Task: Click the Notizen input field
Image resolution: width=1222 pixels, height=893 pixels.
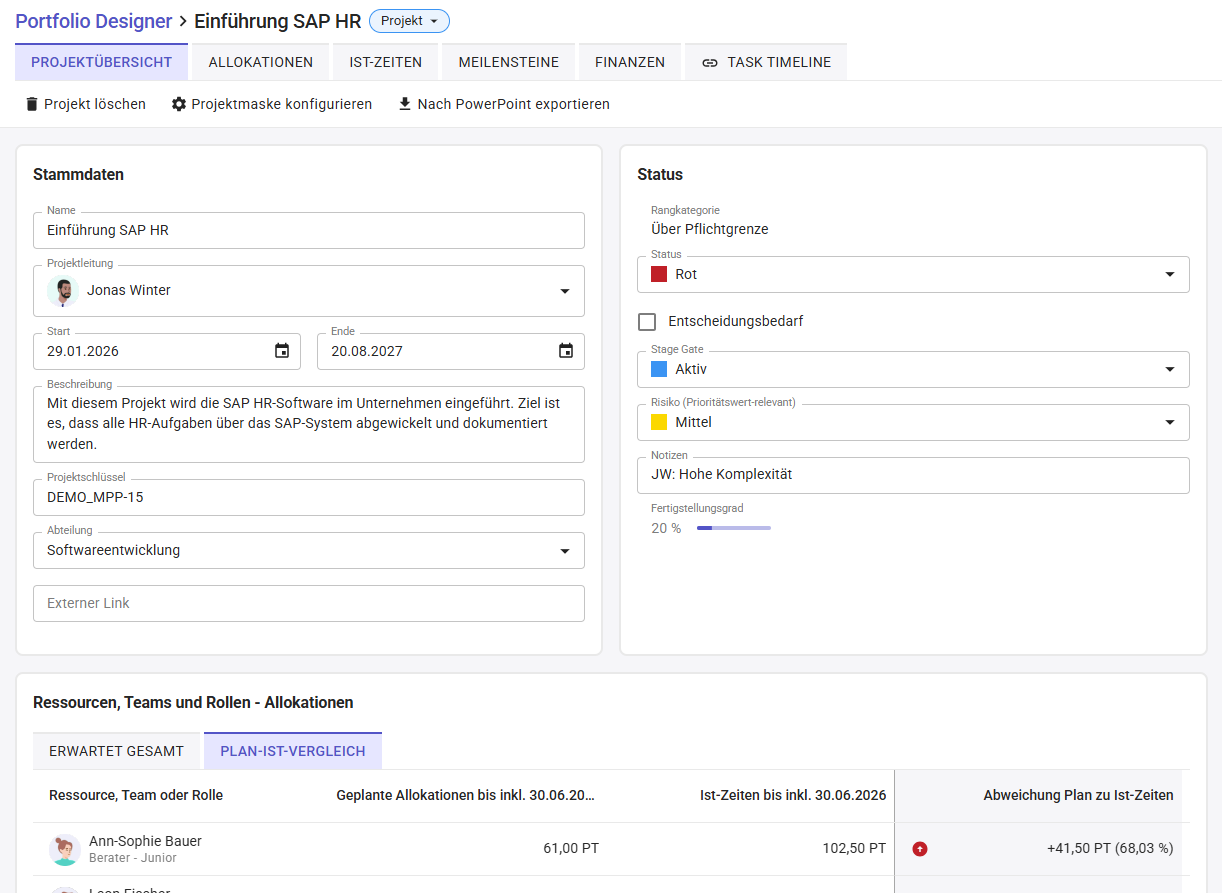Action: click(x=913, y=475)
